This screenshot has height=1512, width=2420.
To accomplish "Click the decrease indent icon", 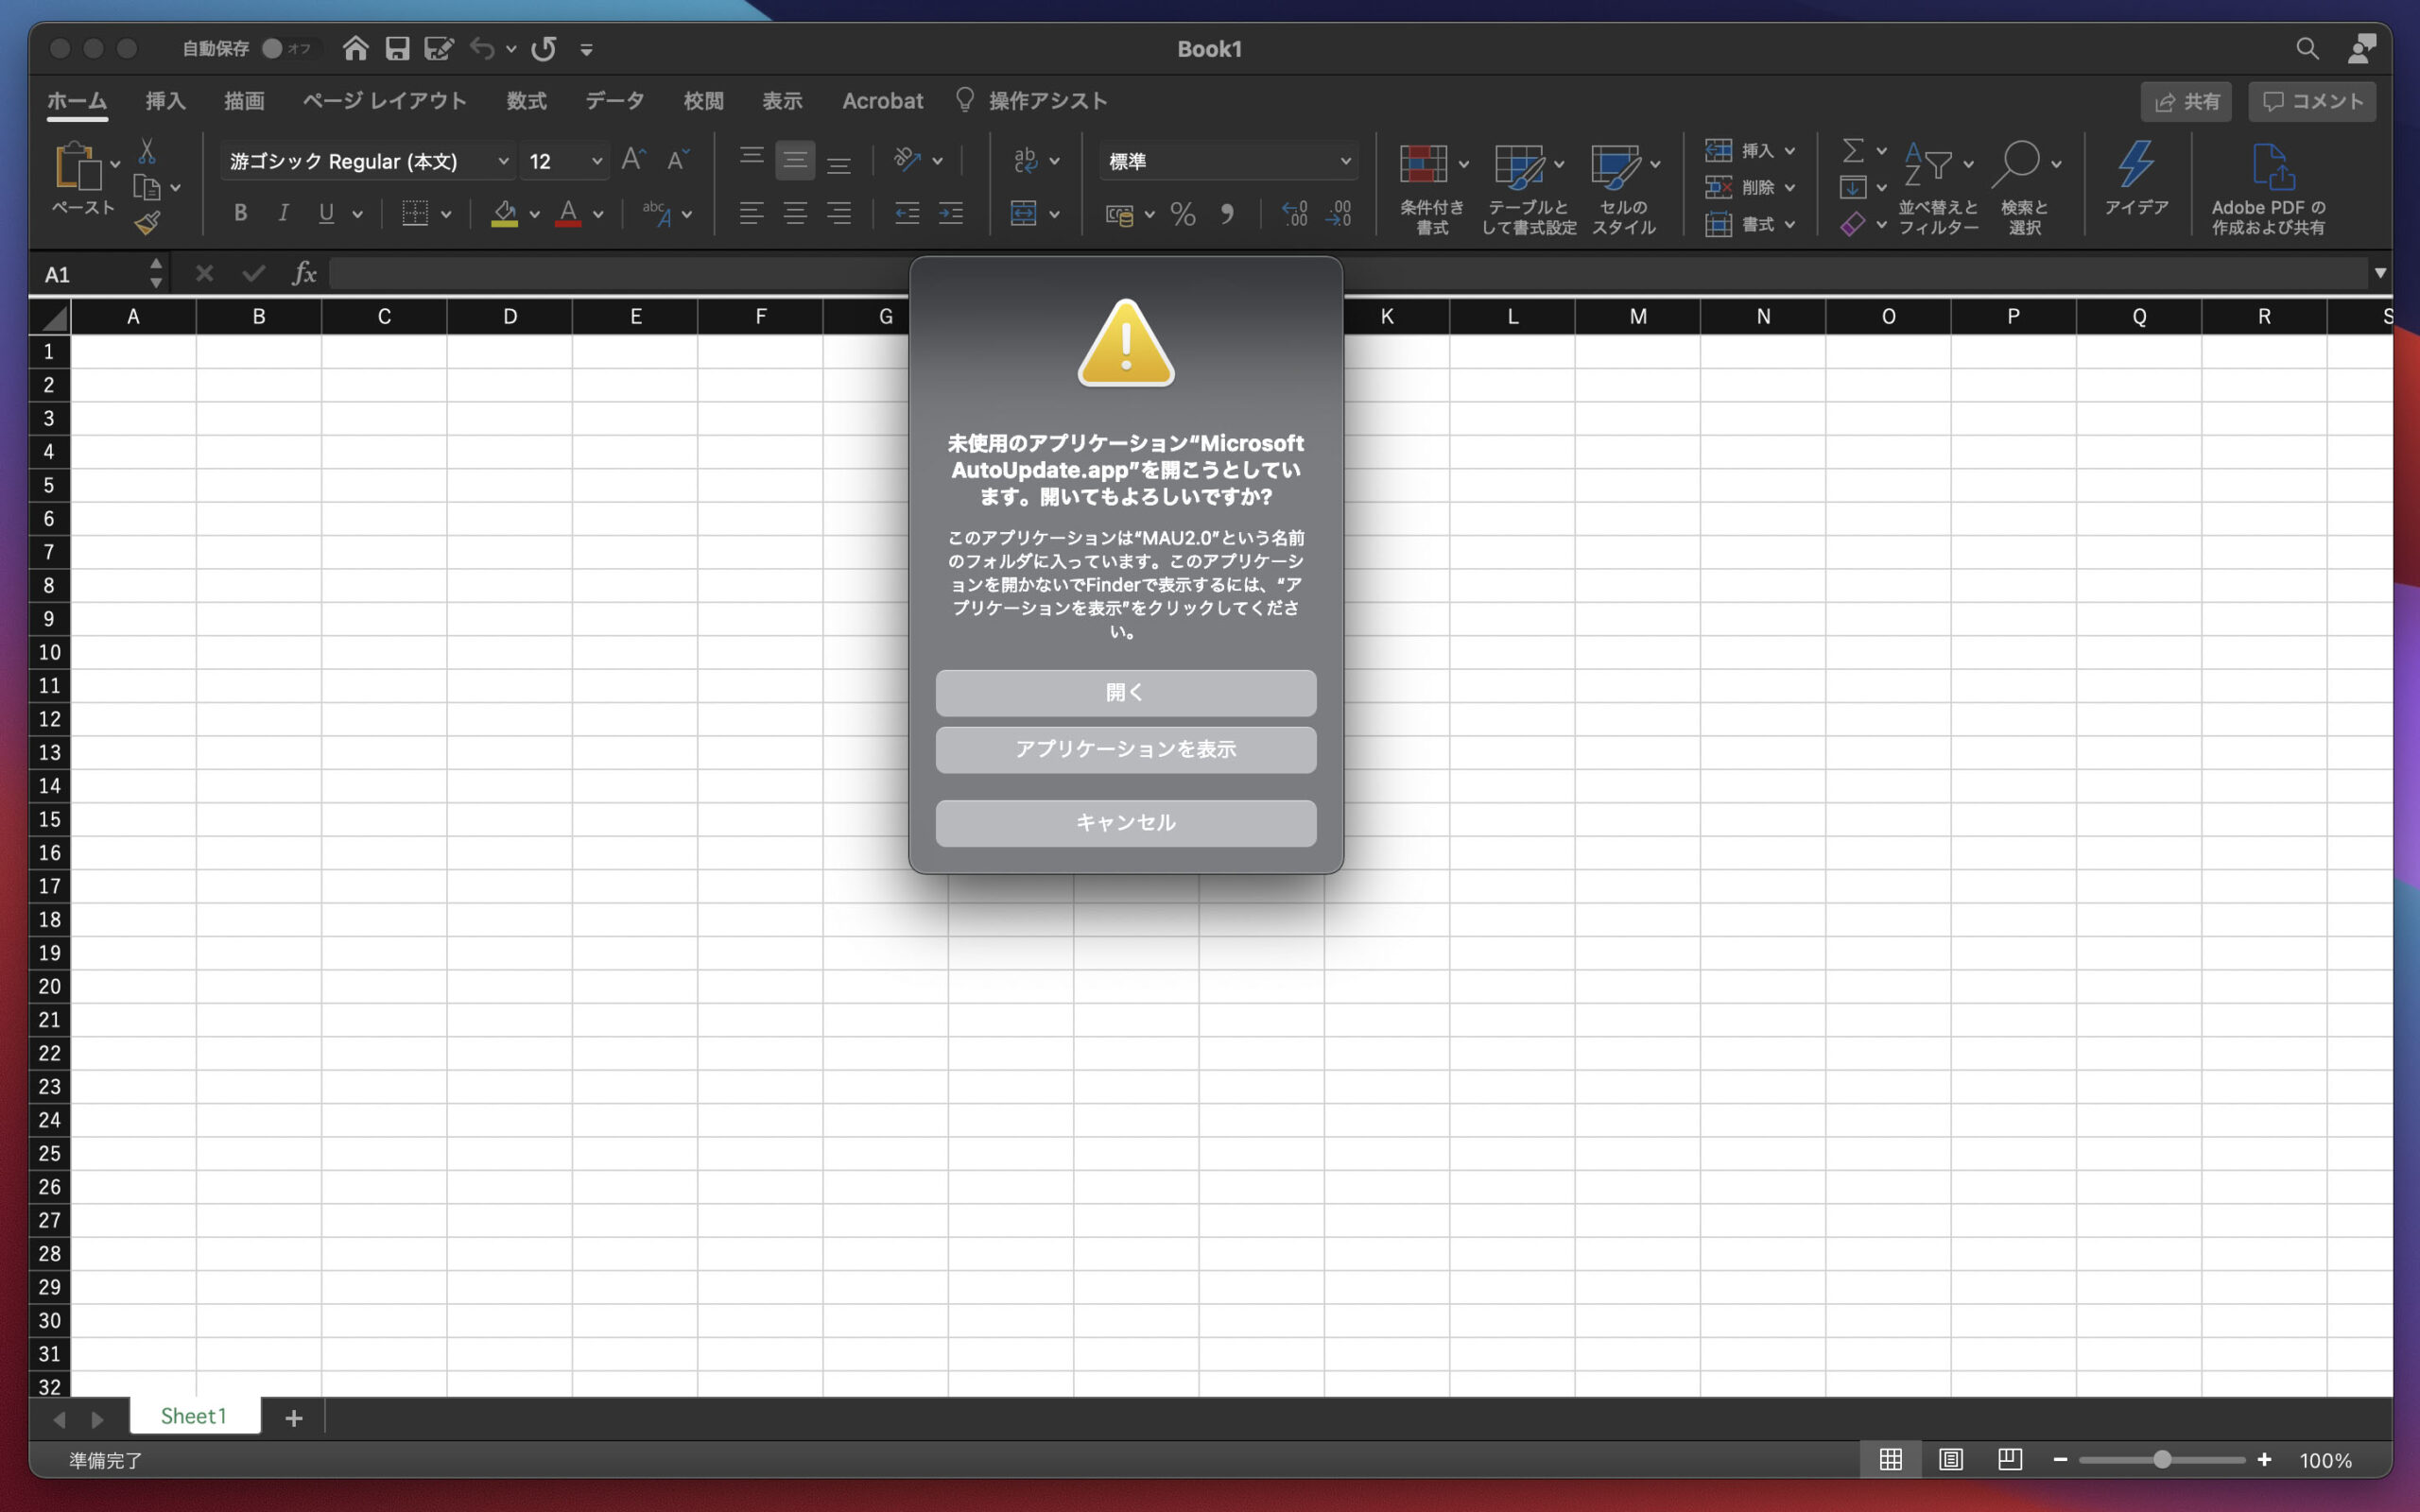I will [x=907, y=213].
